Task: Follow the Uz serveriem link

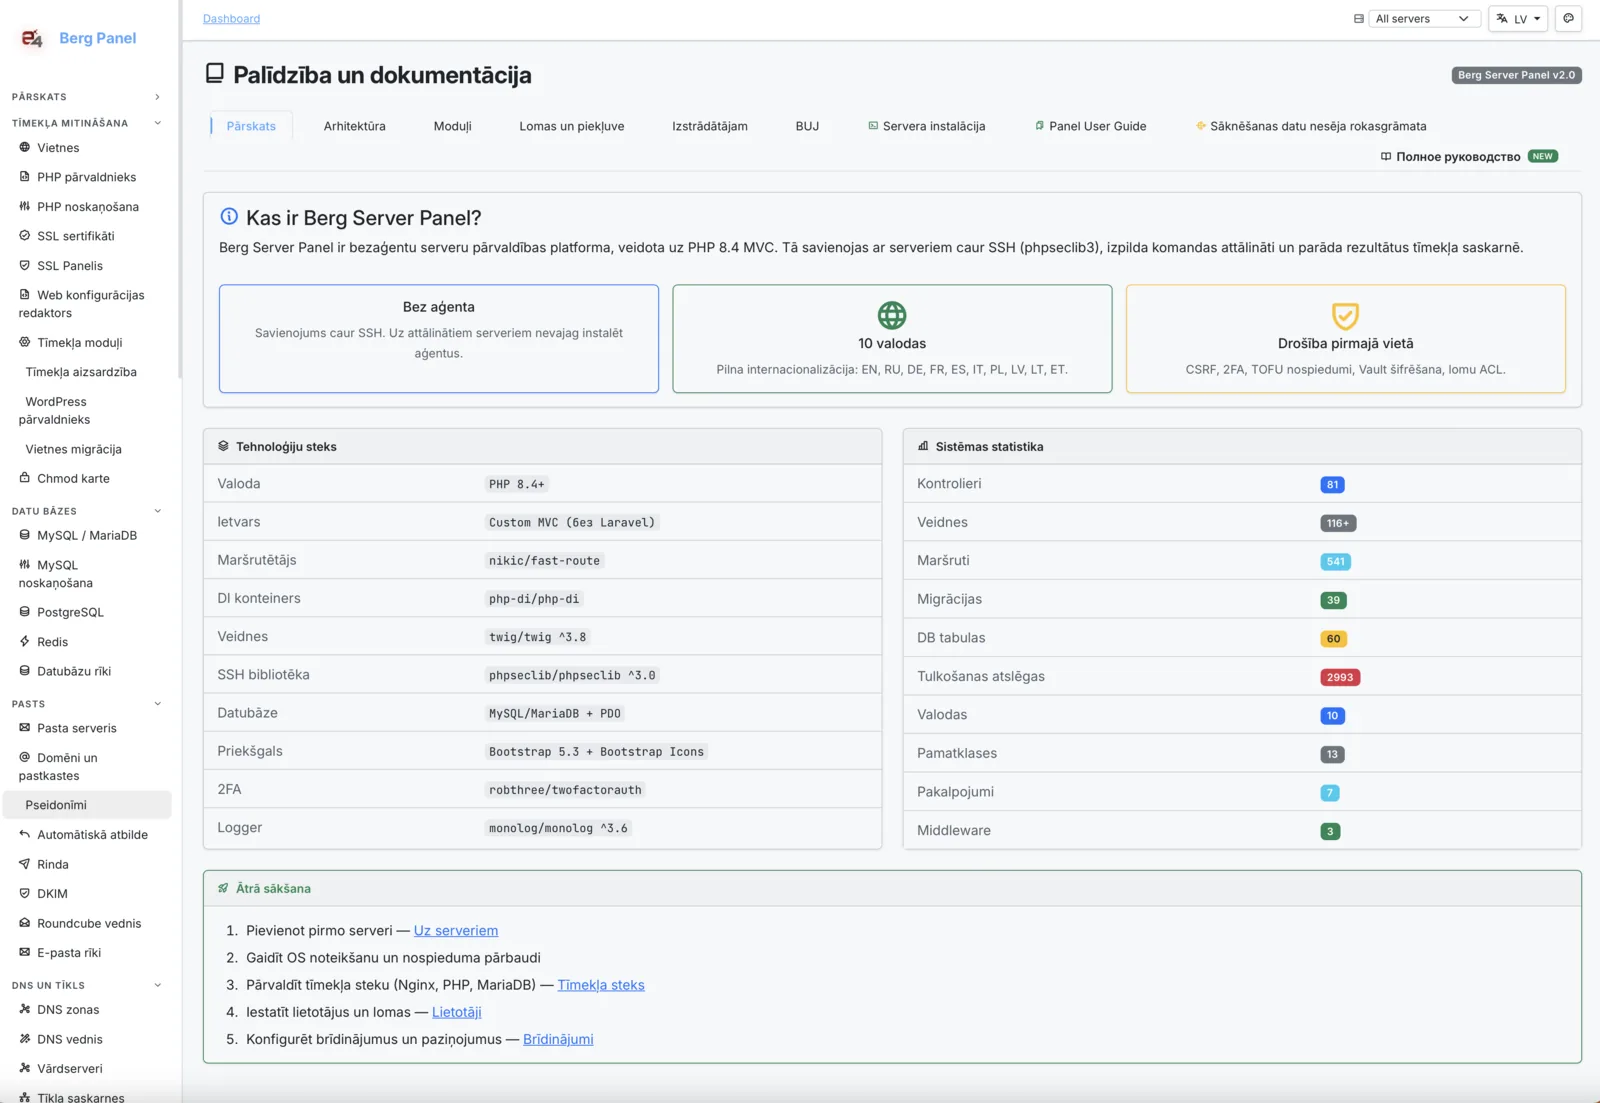Action: (456, 930)
